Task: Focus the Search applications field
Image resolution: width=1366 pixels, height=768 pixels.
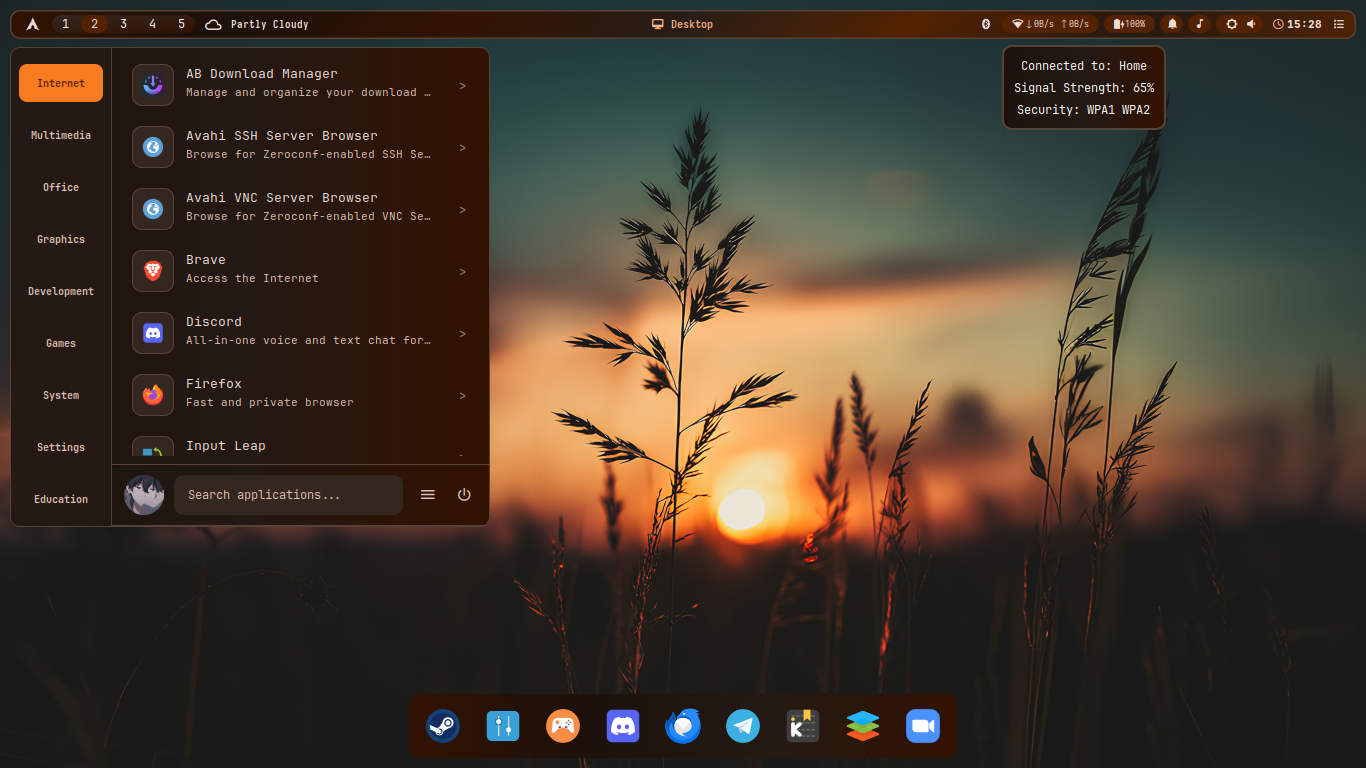Action: (x=288, y=495)
